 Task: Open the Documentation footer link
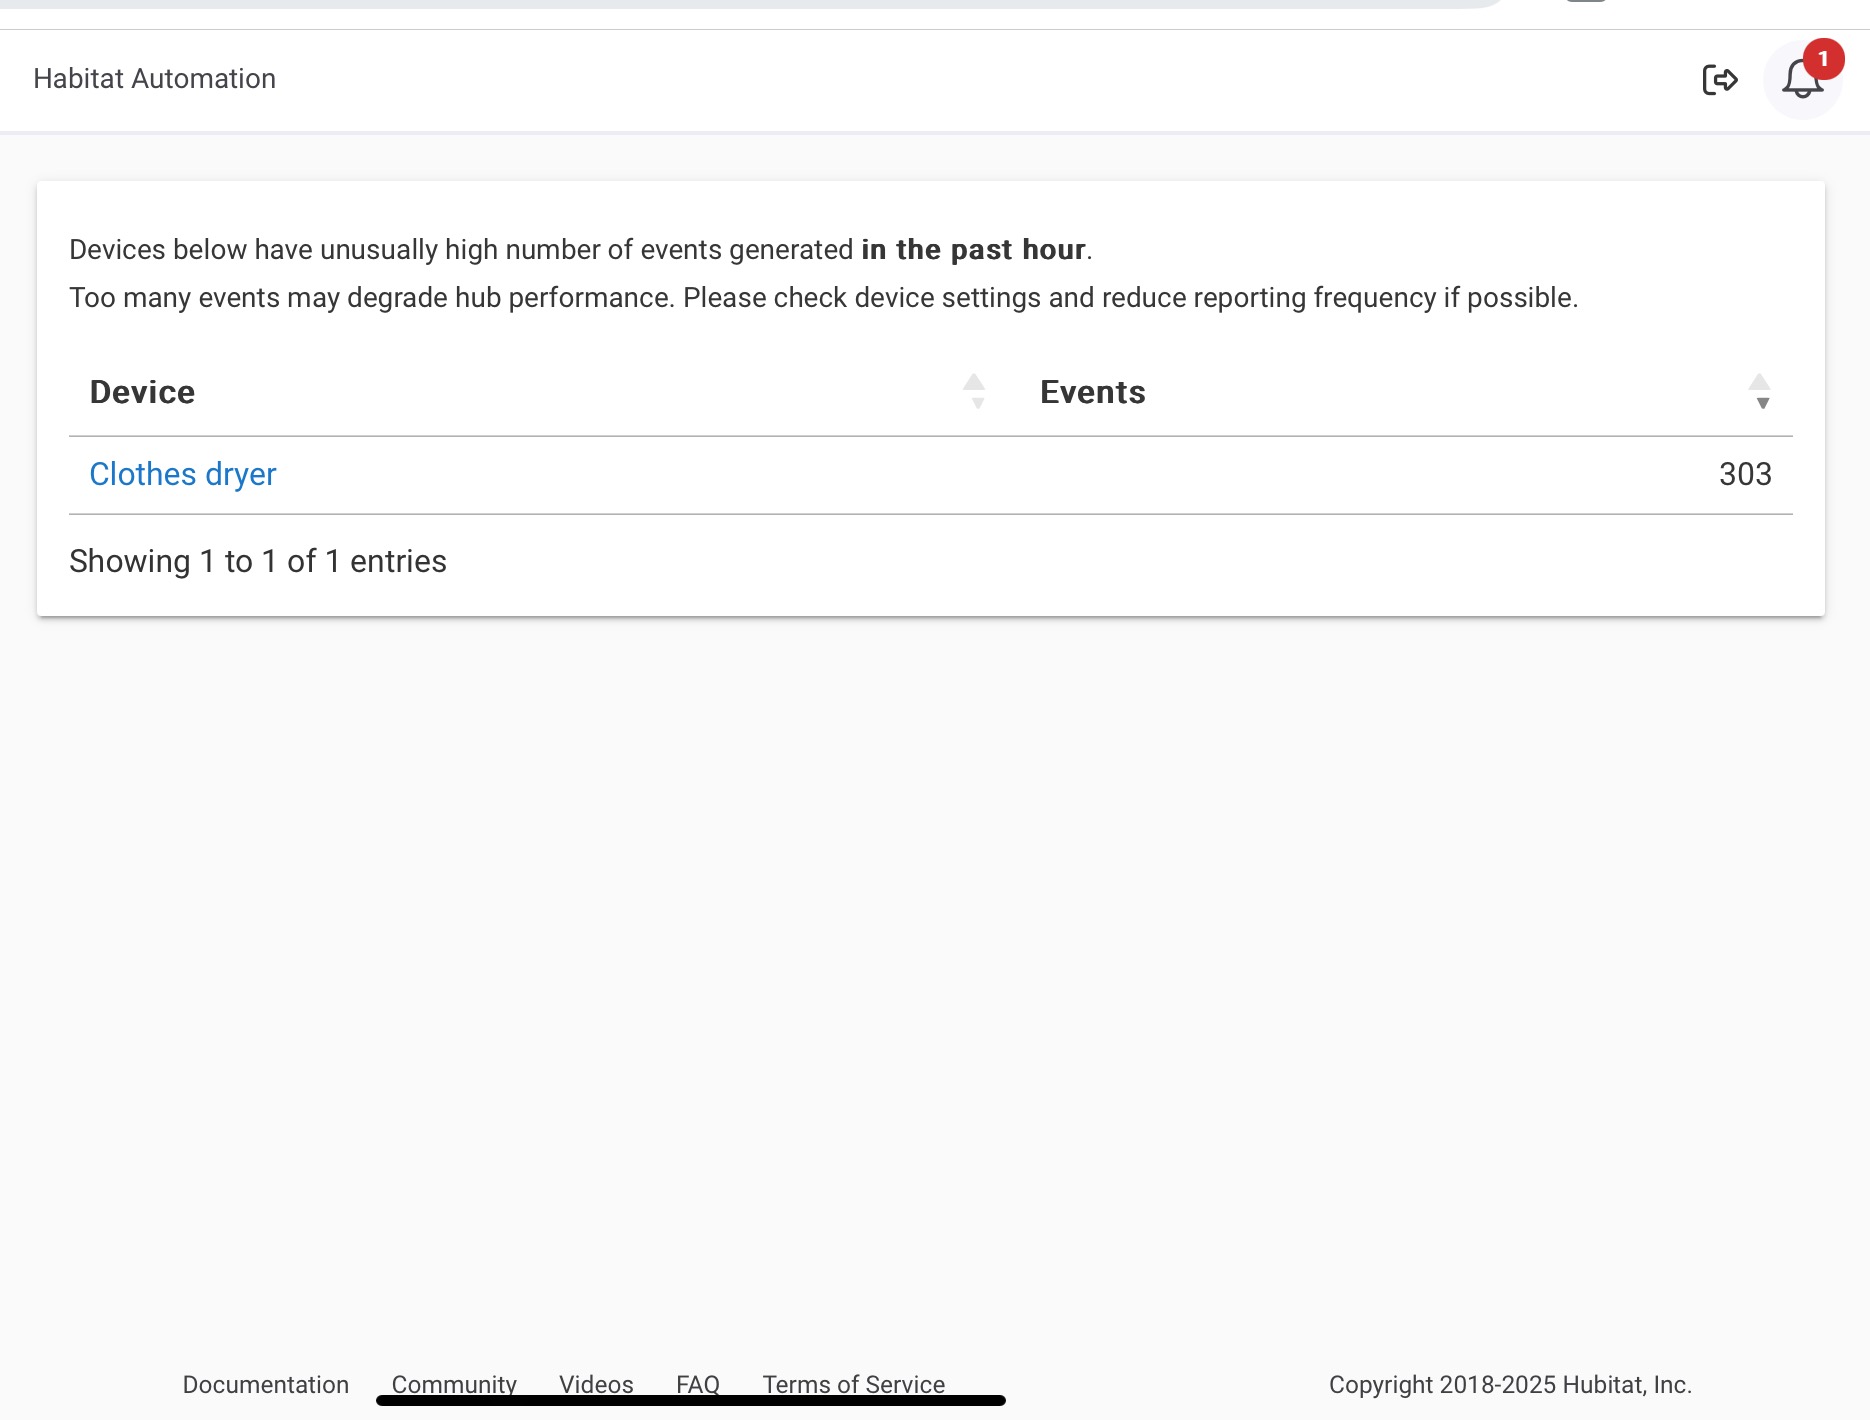265,1384
